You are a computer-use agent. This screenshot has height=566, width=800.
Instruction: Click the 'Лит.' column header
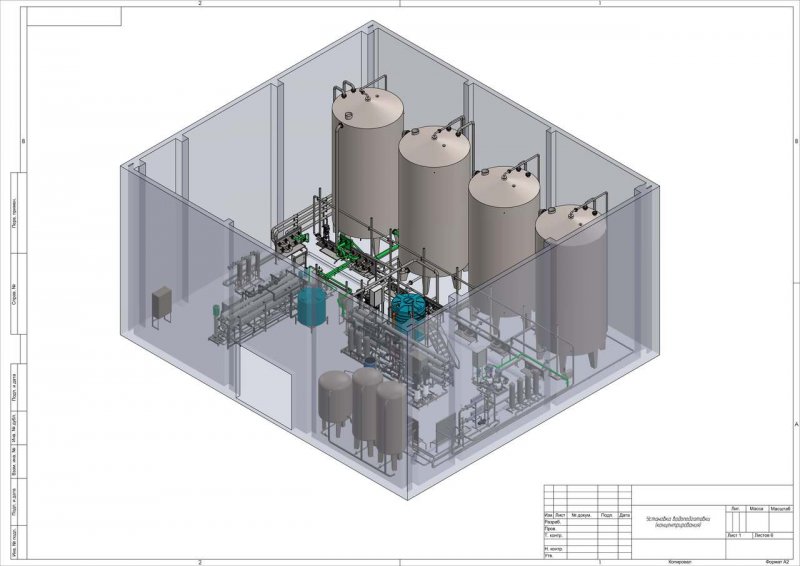tap(735, 509)
